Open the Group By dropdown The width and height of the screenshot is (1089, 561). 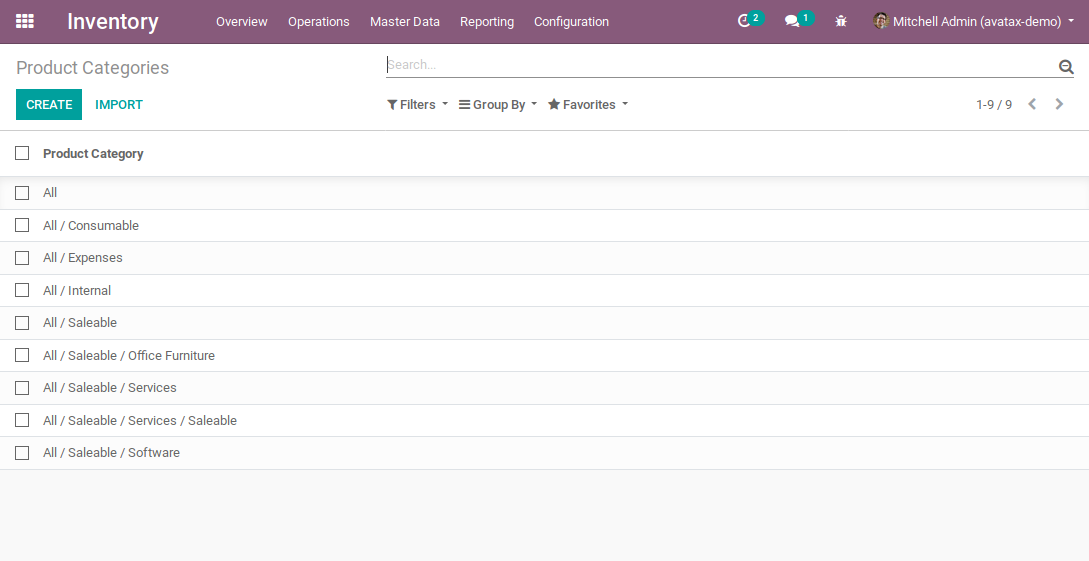coord(498,105)
